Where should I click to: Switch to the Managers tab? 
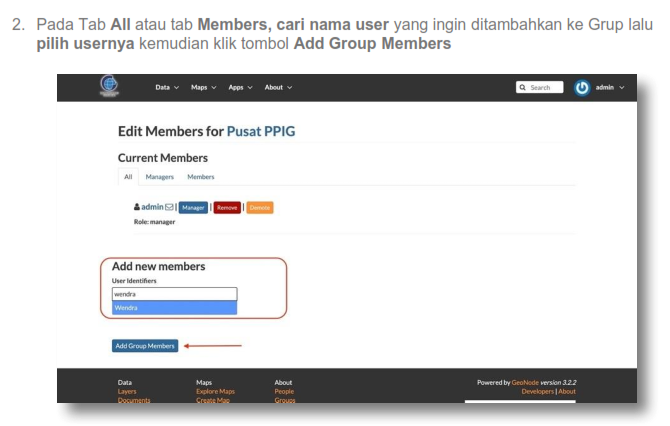pos(160,177)
